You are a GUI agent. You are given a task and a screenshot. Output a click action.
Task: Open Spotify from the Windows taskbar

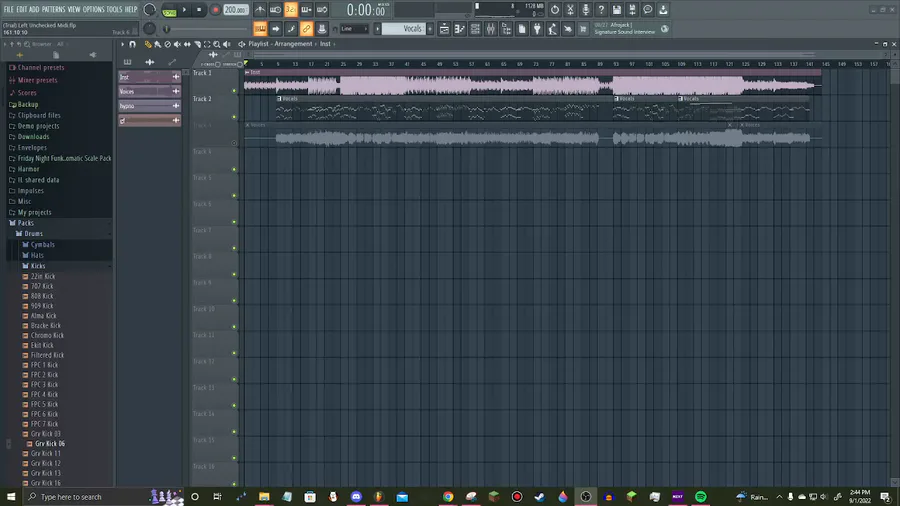pyautogui.click(x=701, y=497)
